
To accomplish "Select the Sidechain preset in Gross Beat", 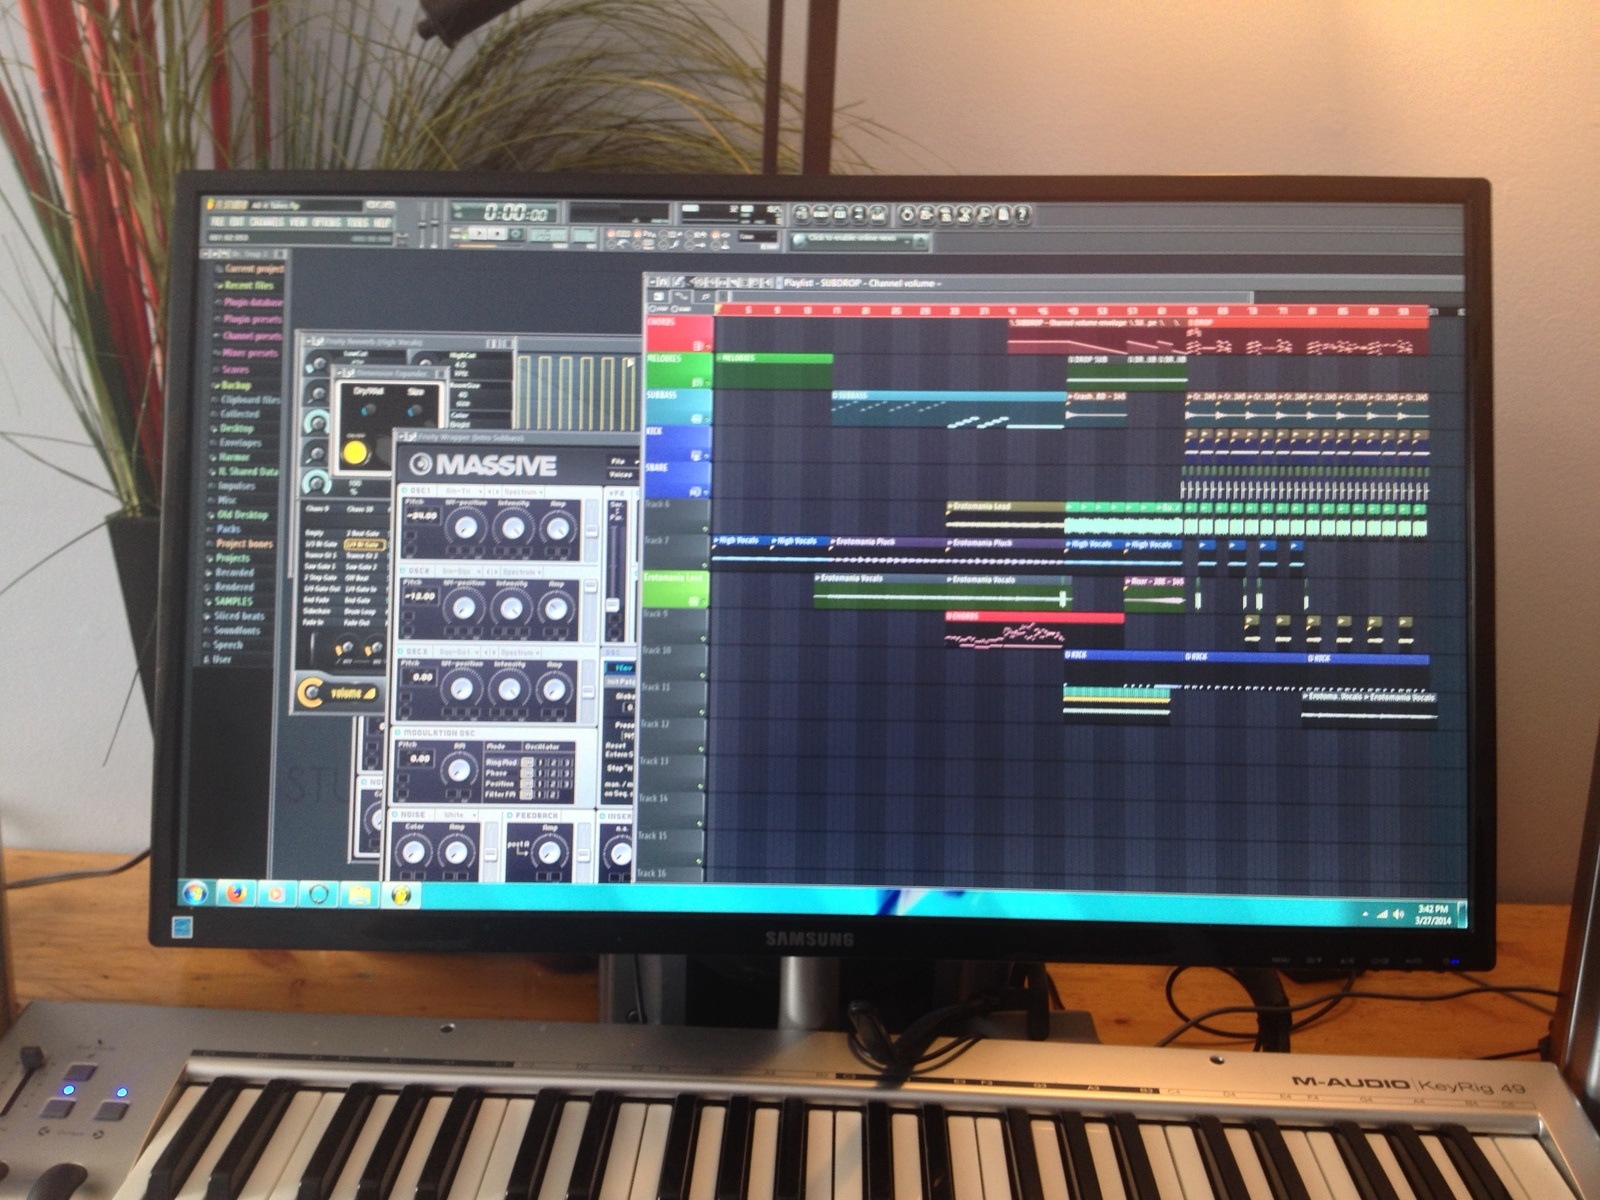I will point(317,611).
